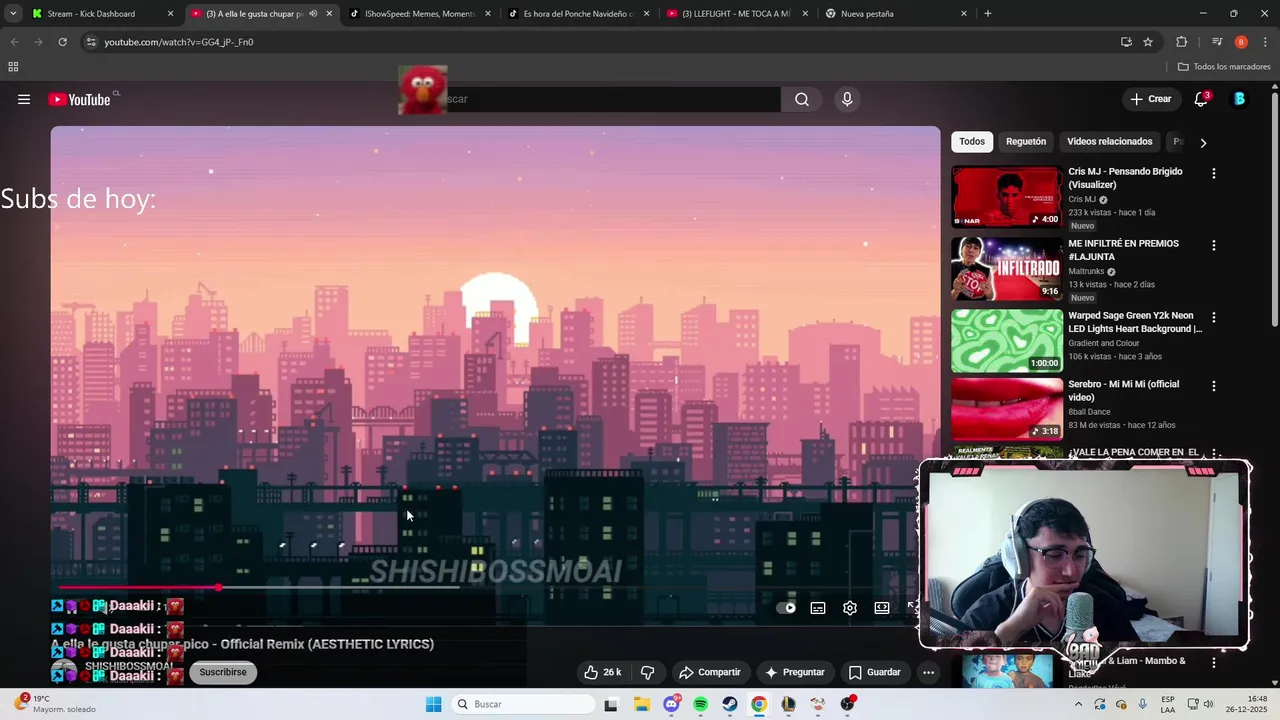This screenshot has height=720, width=1280.
Task: Open the media controls icon in Chrome
Action: pyautogui.click(x=1217, y=42)
